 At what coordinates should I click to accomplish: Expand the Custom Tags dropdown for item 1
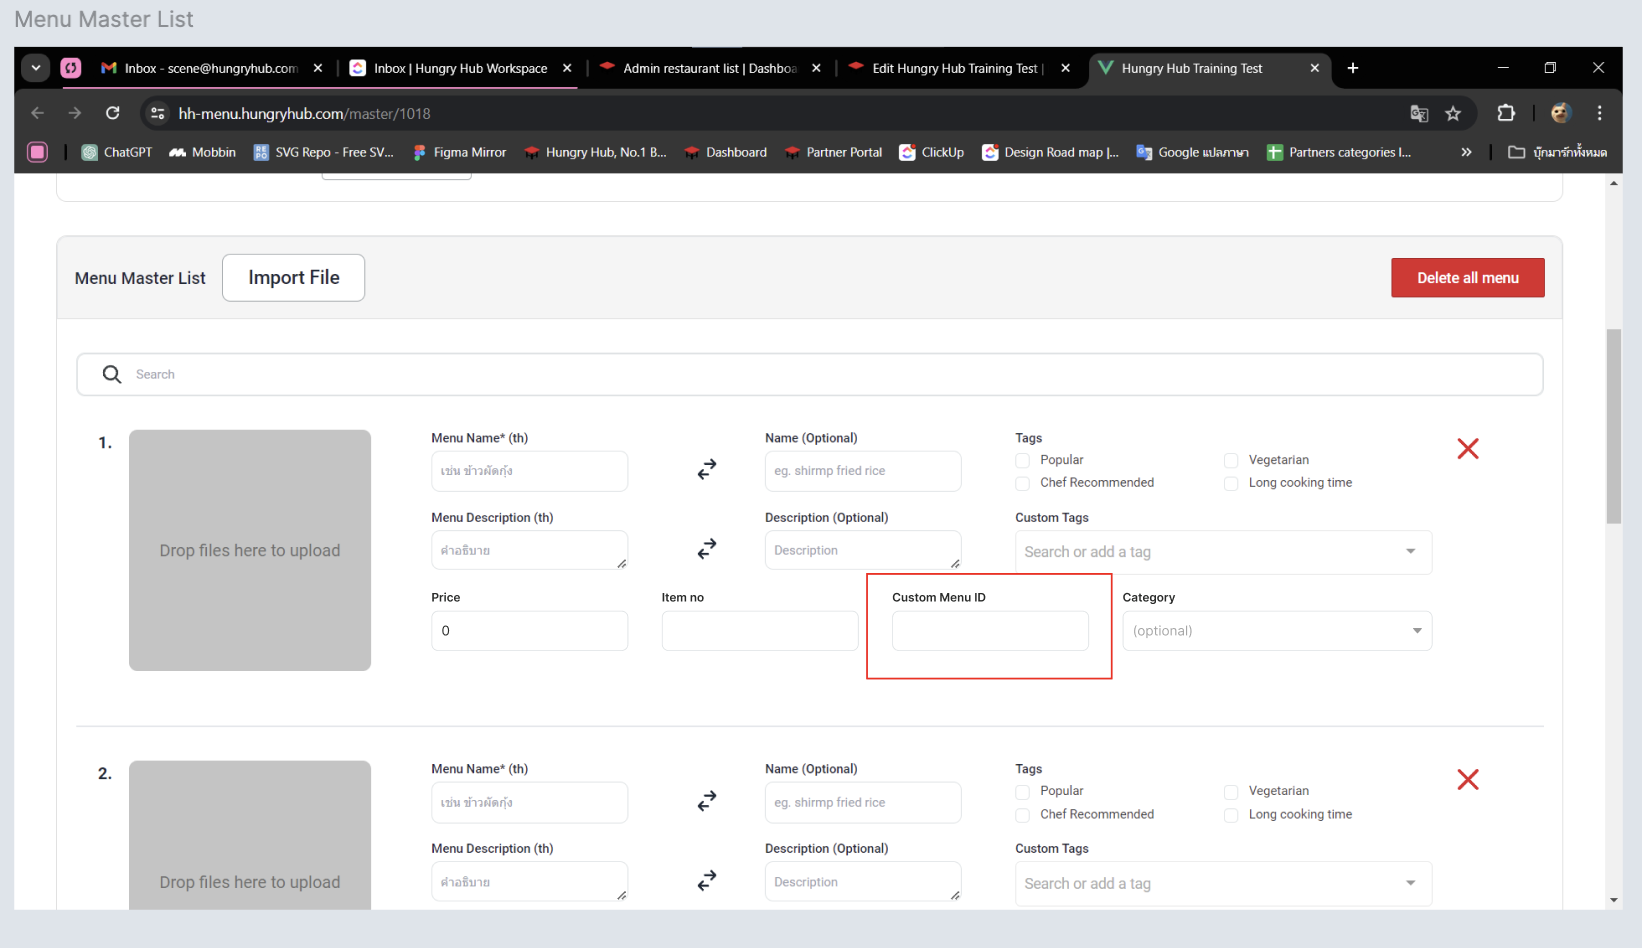(x=1222, y=552)
